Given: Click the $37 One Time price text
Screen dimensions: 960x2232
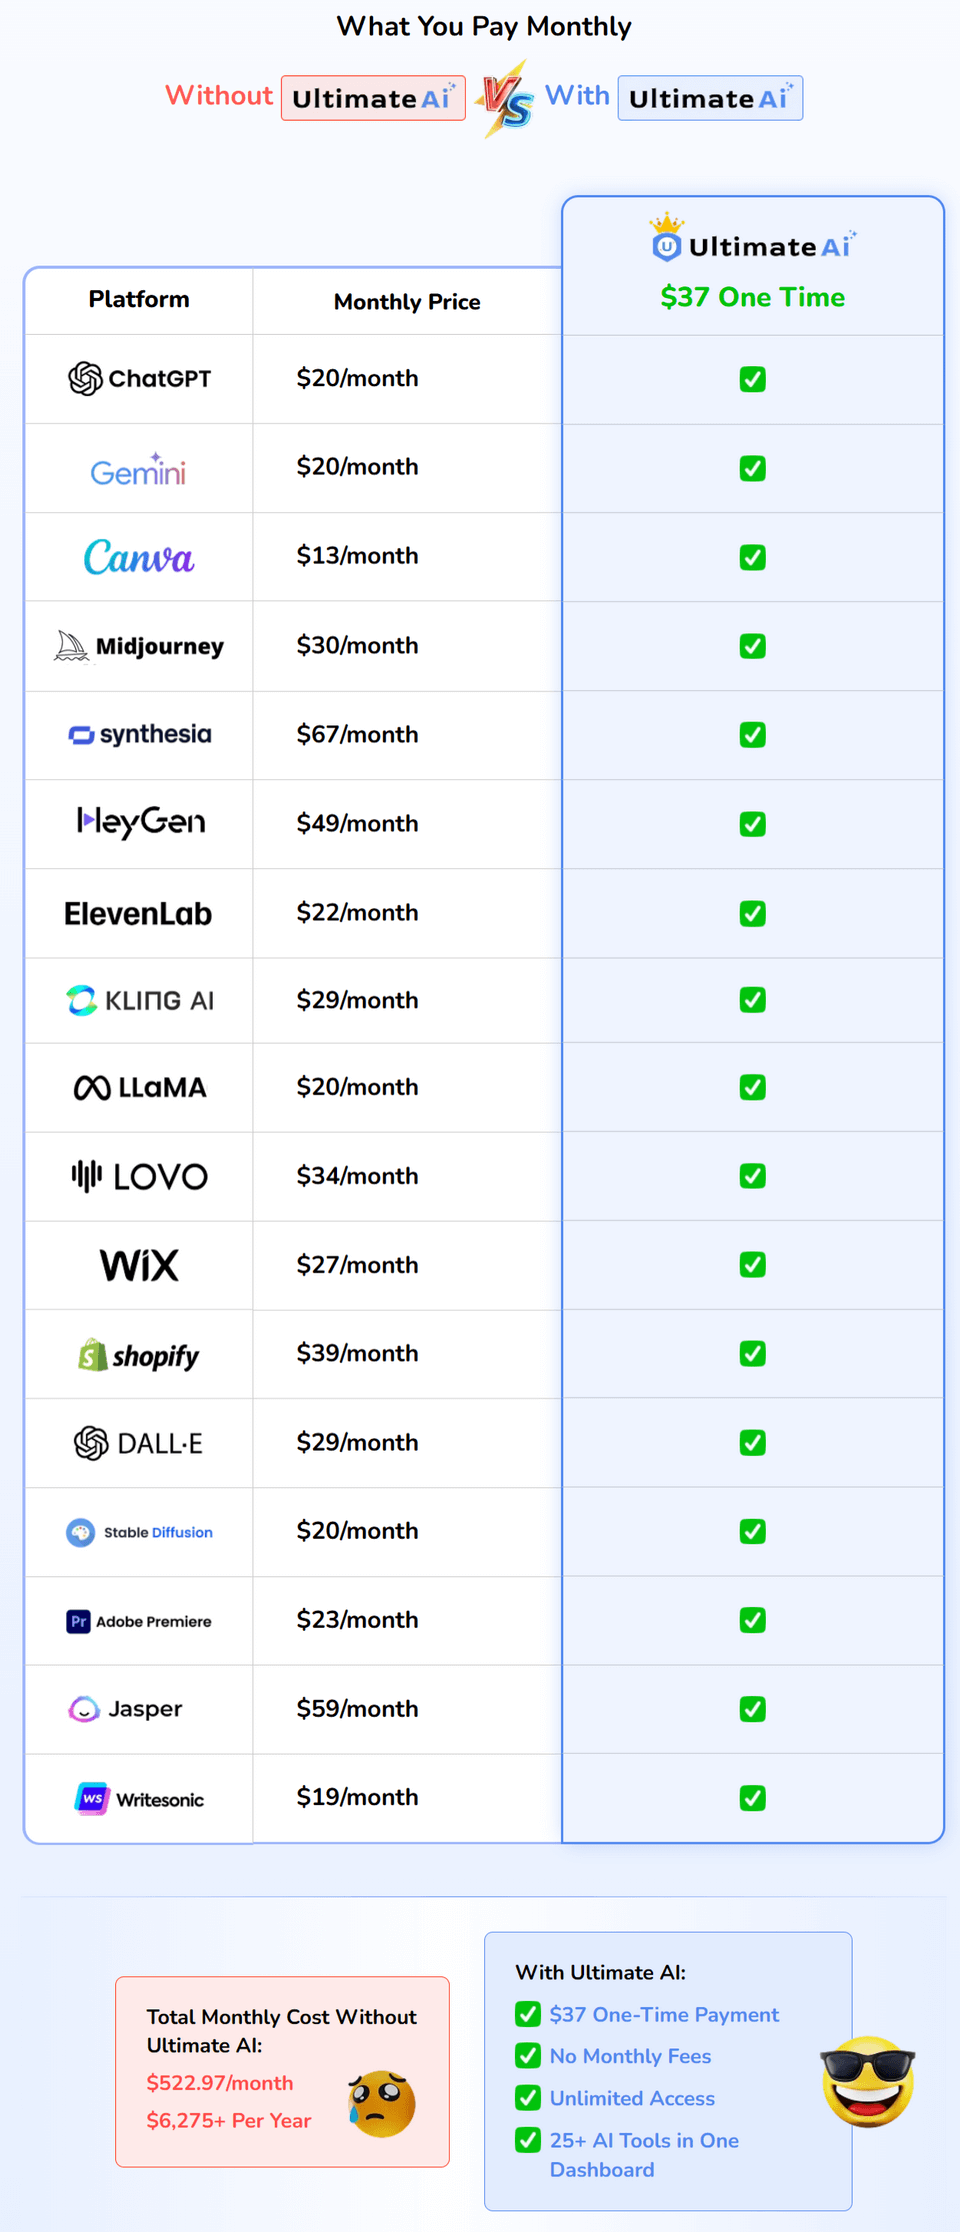Looking at the screenshot, I should point(752,297).
